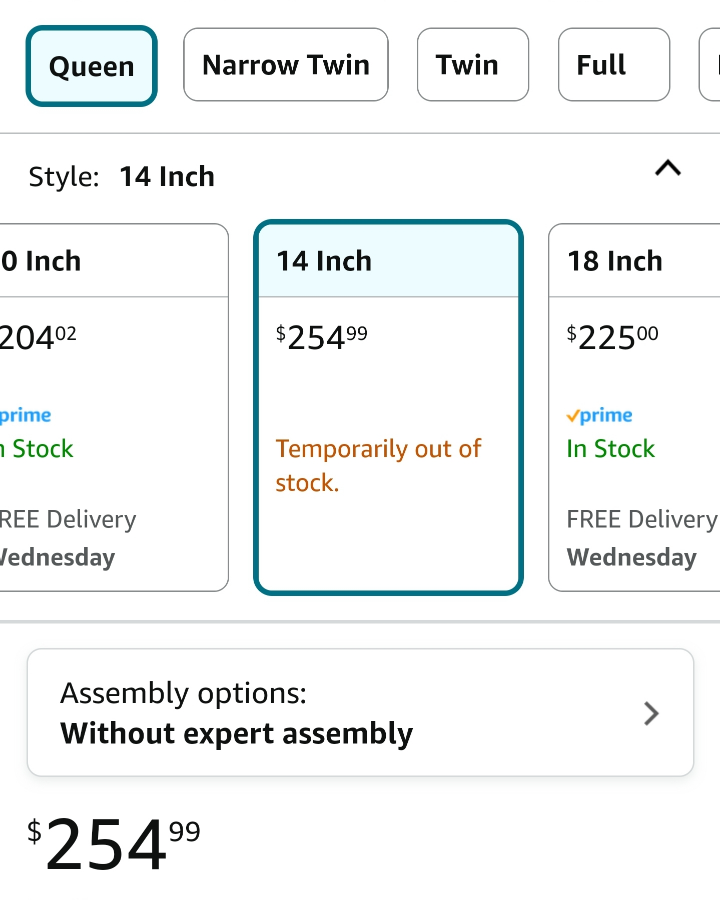This screenshot has height=900, width=720.
Task: Choose the Narrow Twin size
Action: coord(286,64)
